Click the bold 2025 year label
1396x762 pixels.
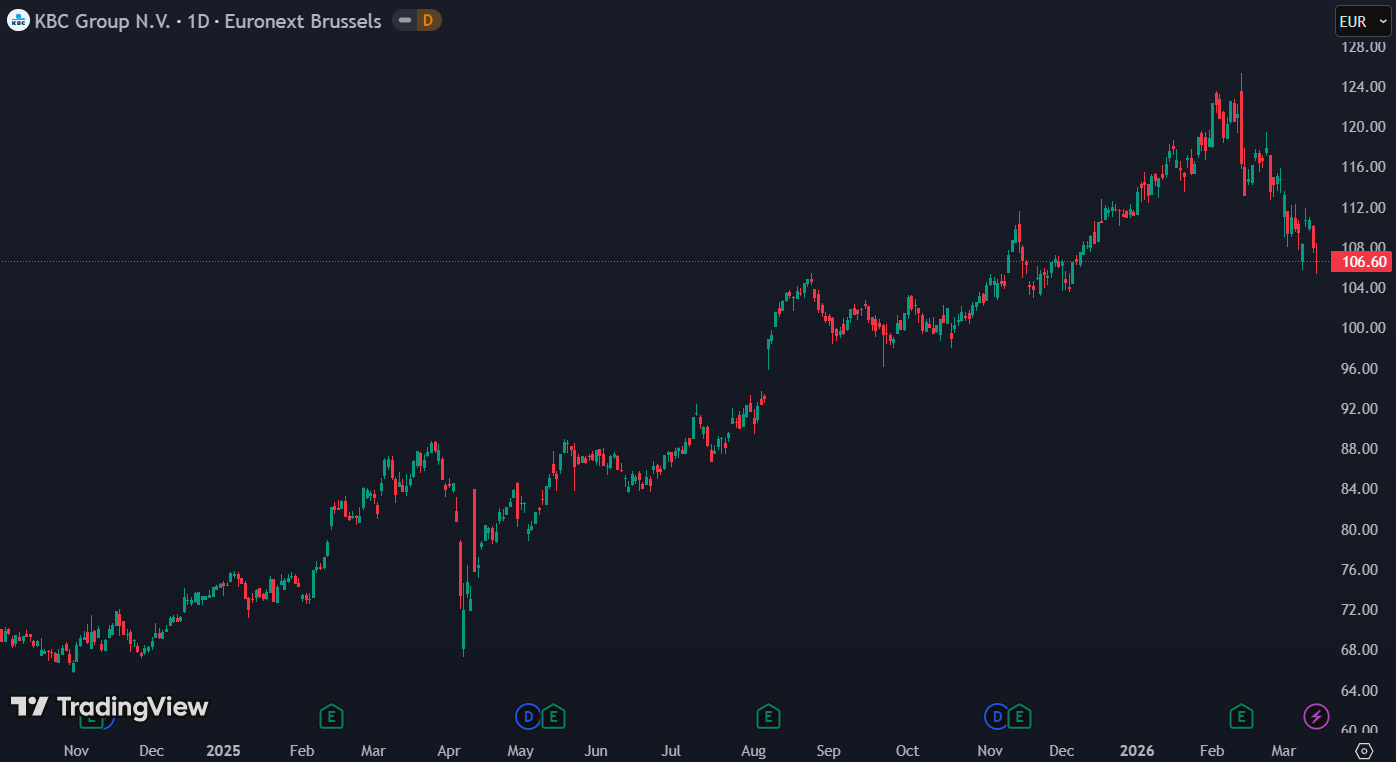tap(223, 751)
